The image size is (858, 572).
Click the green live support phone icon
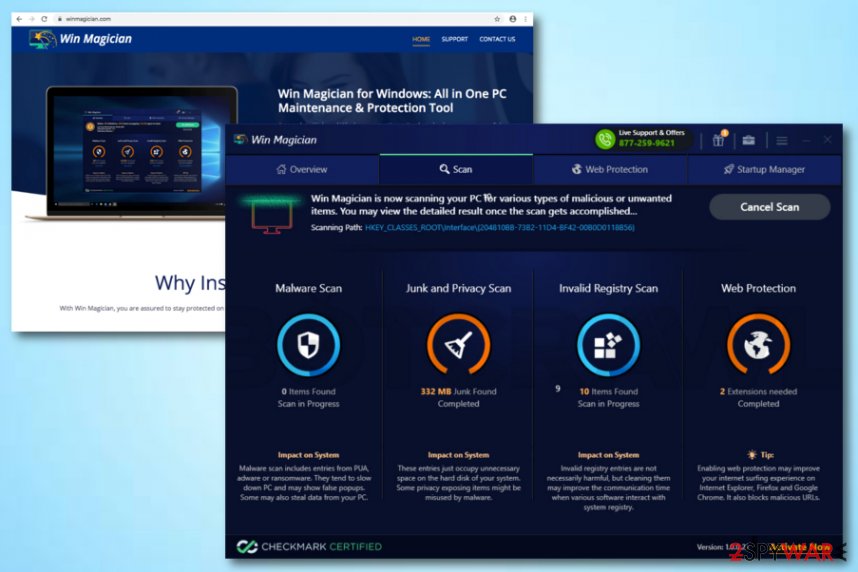click(604, 139)
